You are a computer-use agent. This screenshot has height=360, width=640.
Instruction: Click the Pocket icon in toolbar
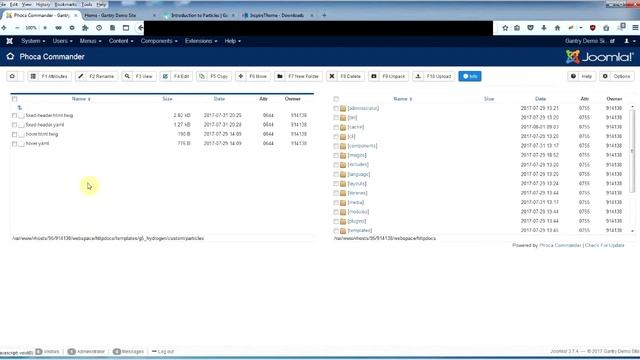530,28
